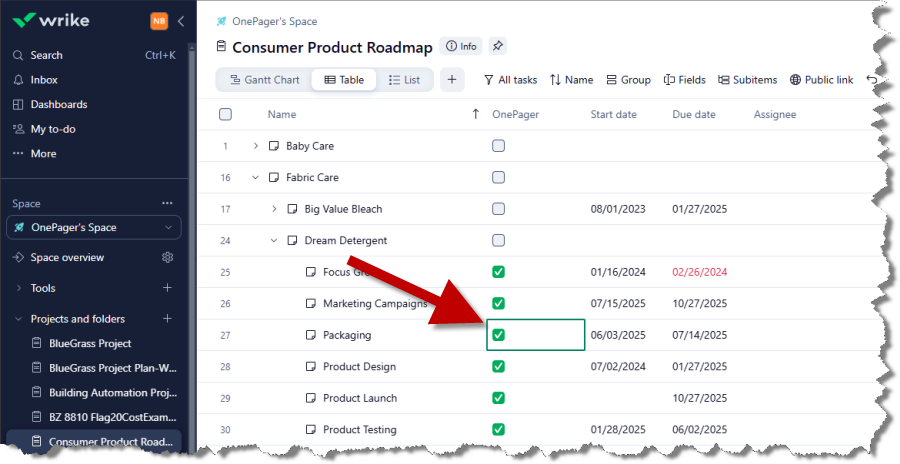Click the overdue date 02/26/2024
The width and height of the screenshot is (900, 464).
pyautogui.click(x=700, y=272)
